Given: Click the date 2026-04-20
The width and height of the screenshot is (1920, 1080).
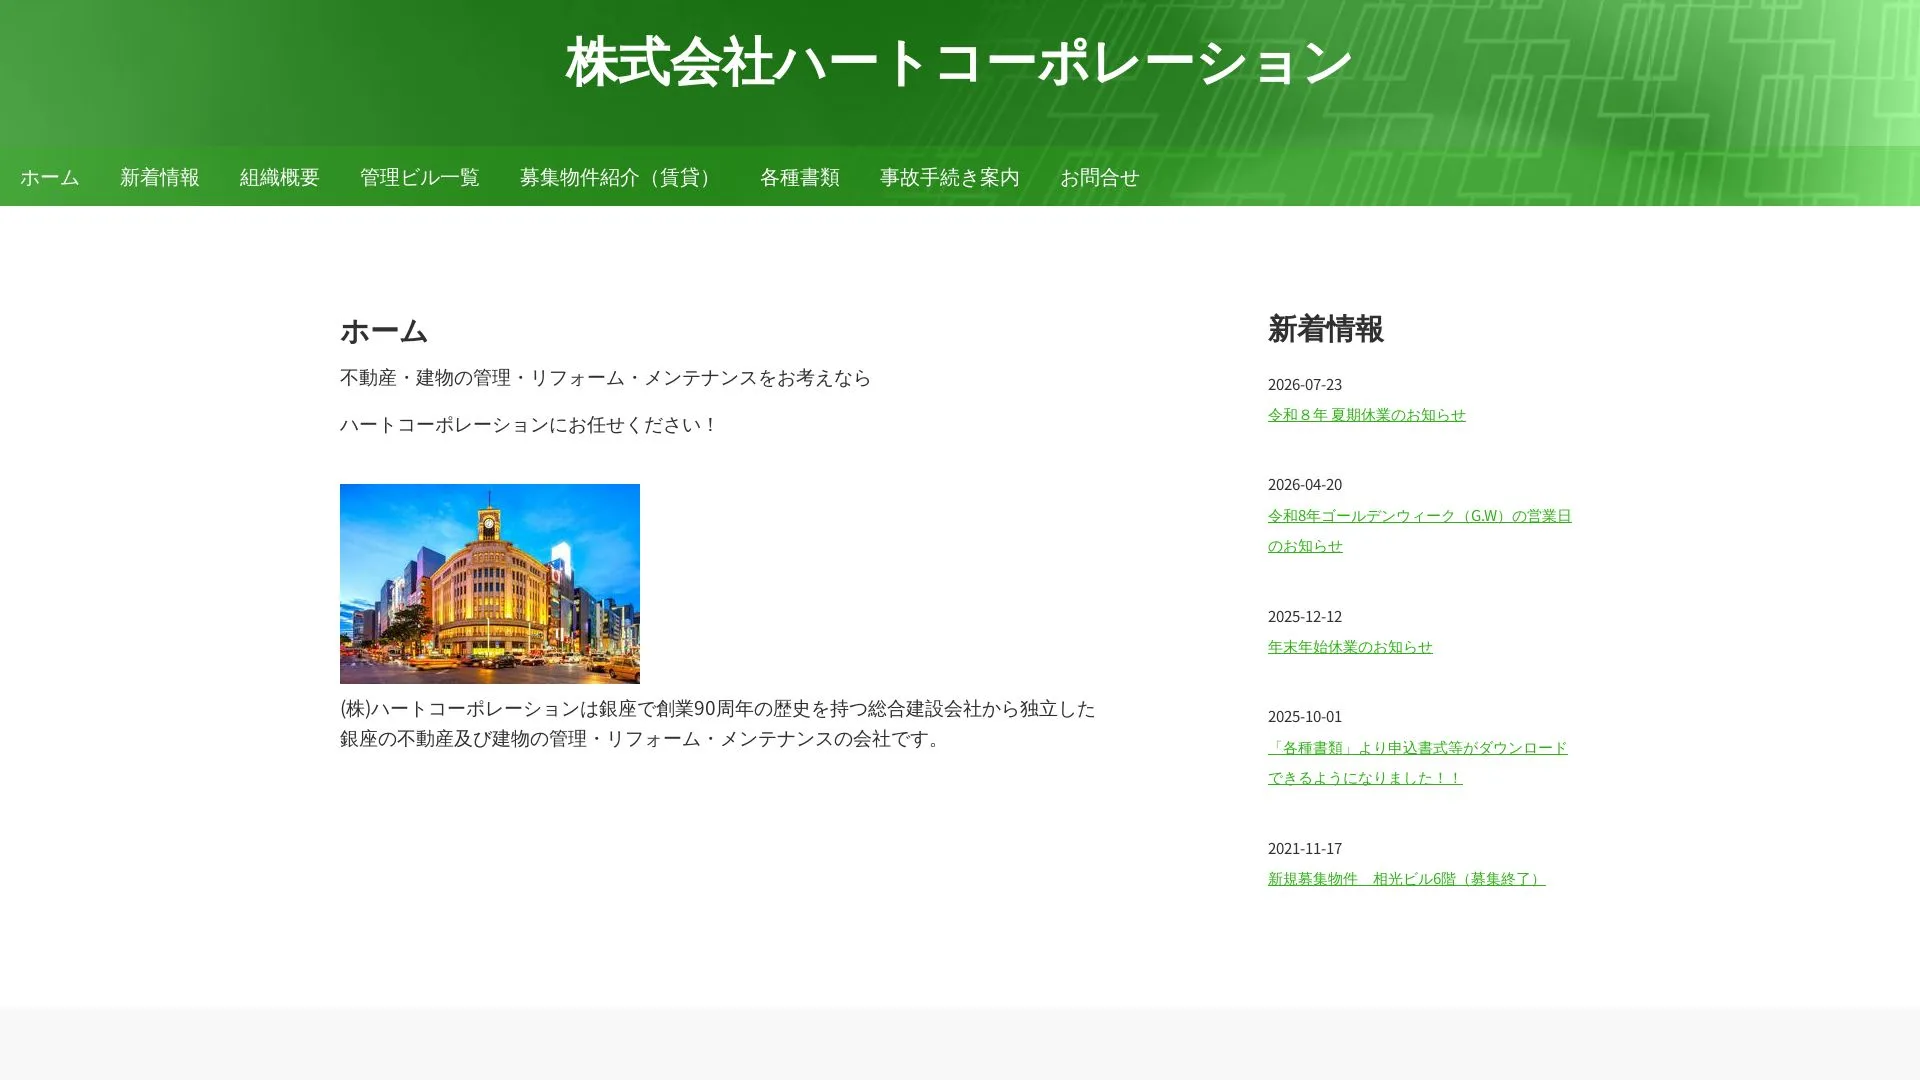Looking at the screenshot, I should tap(1305, 484).
